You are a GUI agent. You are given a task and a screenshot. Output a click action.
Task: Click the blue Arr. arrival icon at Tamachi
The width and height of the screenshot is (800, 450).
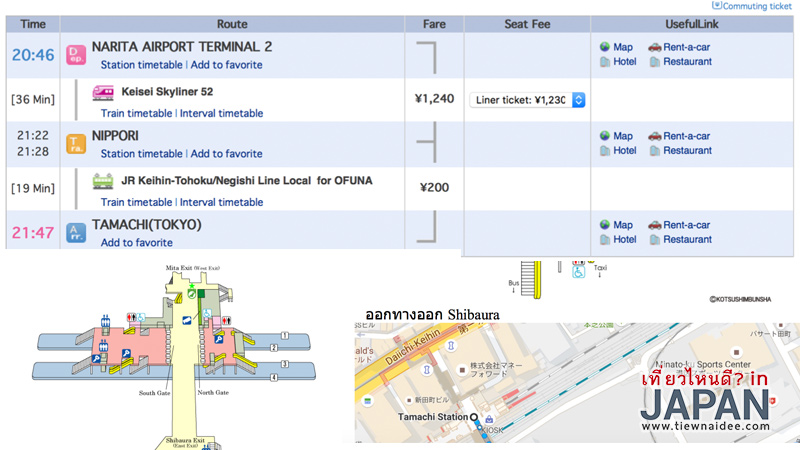tap(76, 233)
